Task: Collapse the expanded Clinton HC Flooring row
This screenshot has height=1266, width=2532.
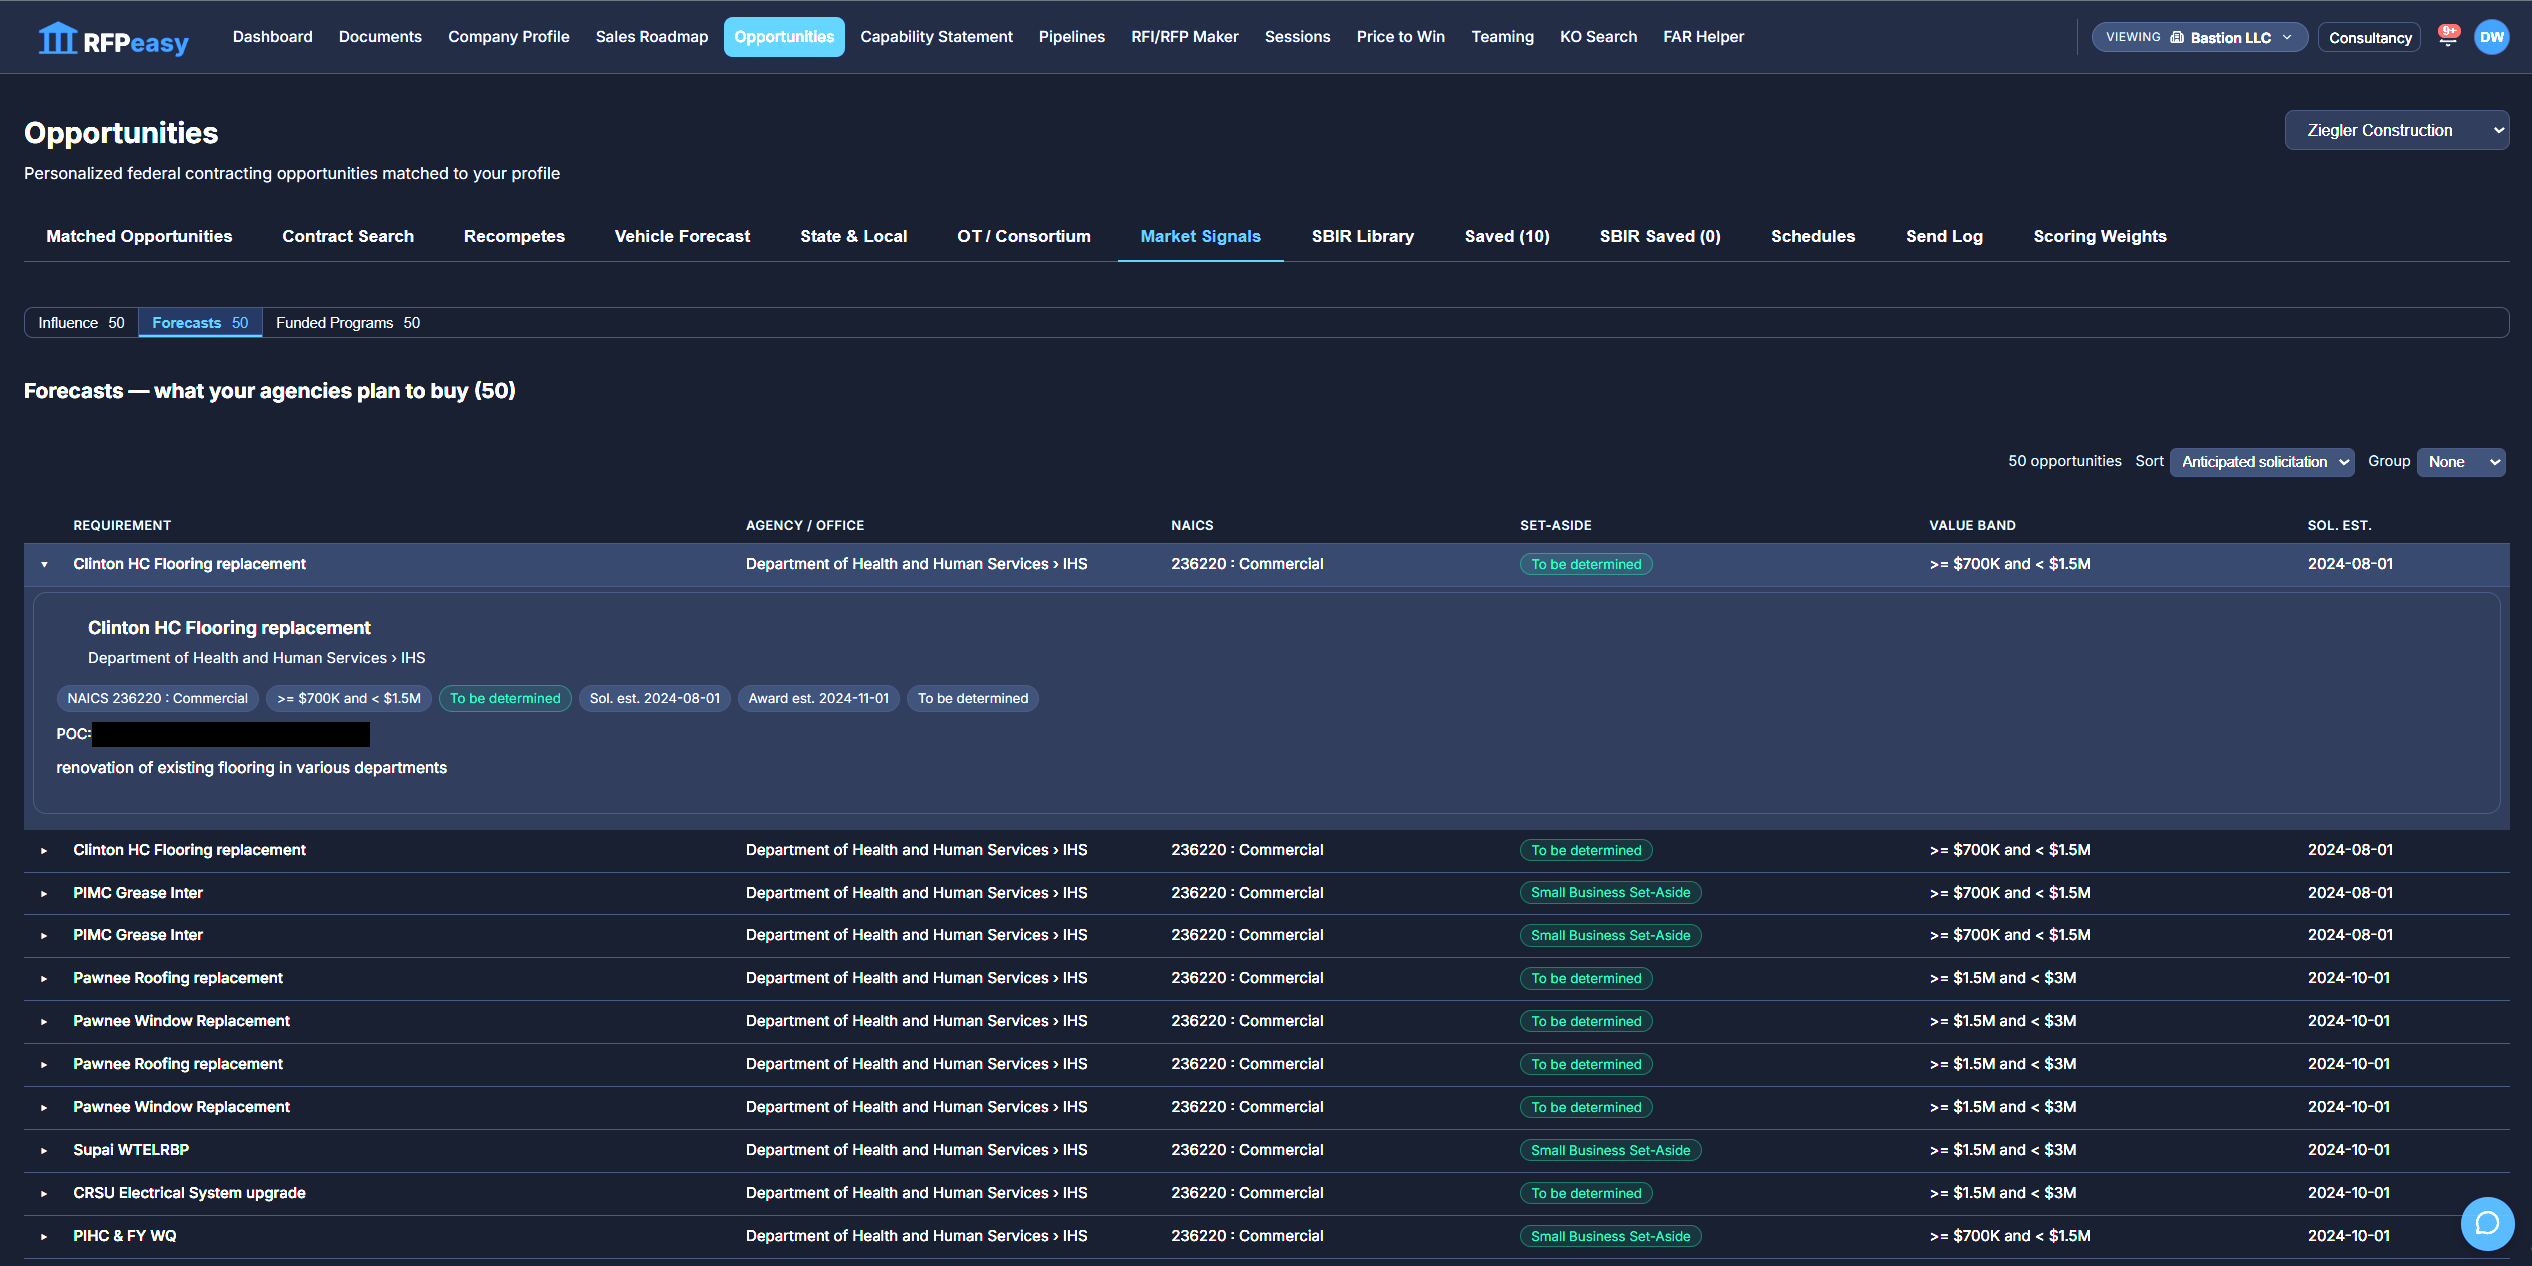Action: [44, 565]
